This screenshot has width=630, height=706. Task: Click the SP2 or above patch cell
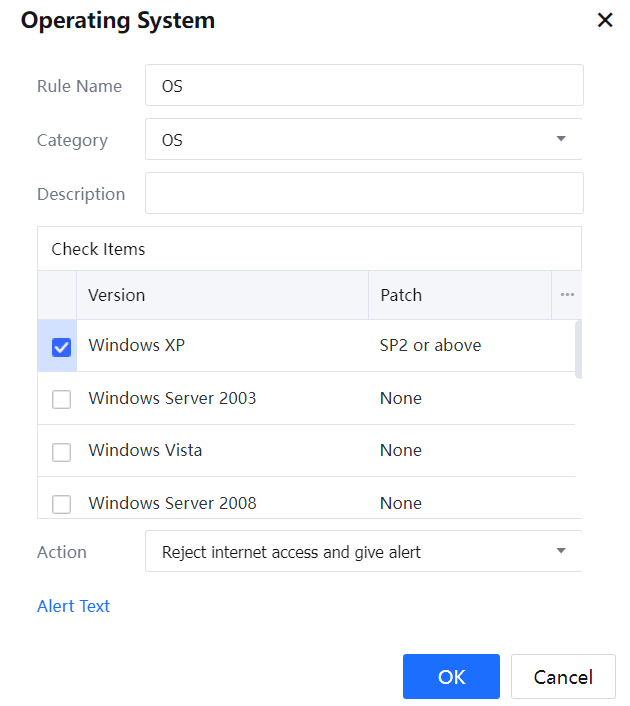pos(430,346)
